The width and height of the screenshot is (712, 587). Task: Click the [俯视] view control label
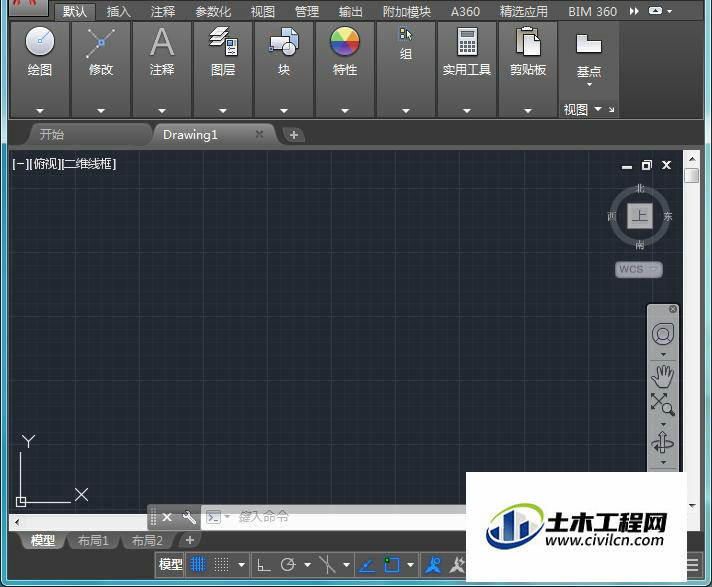coord(44,164)
